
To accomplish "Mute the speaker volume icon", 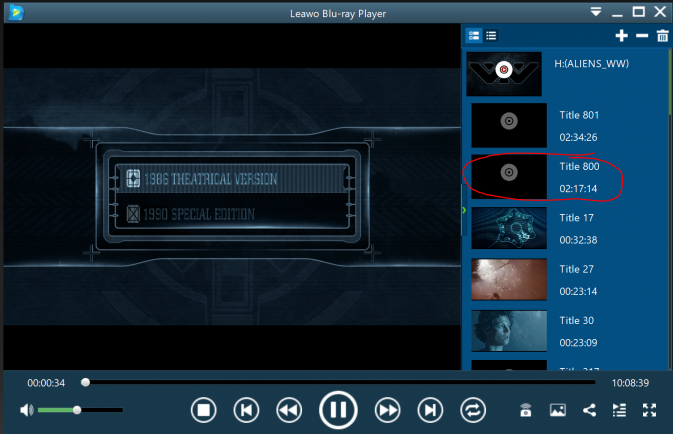I will (27, 410).
